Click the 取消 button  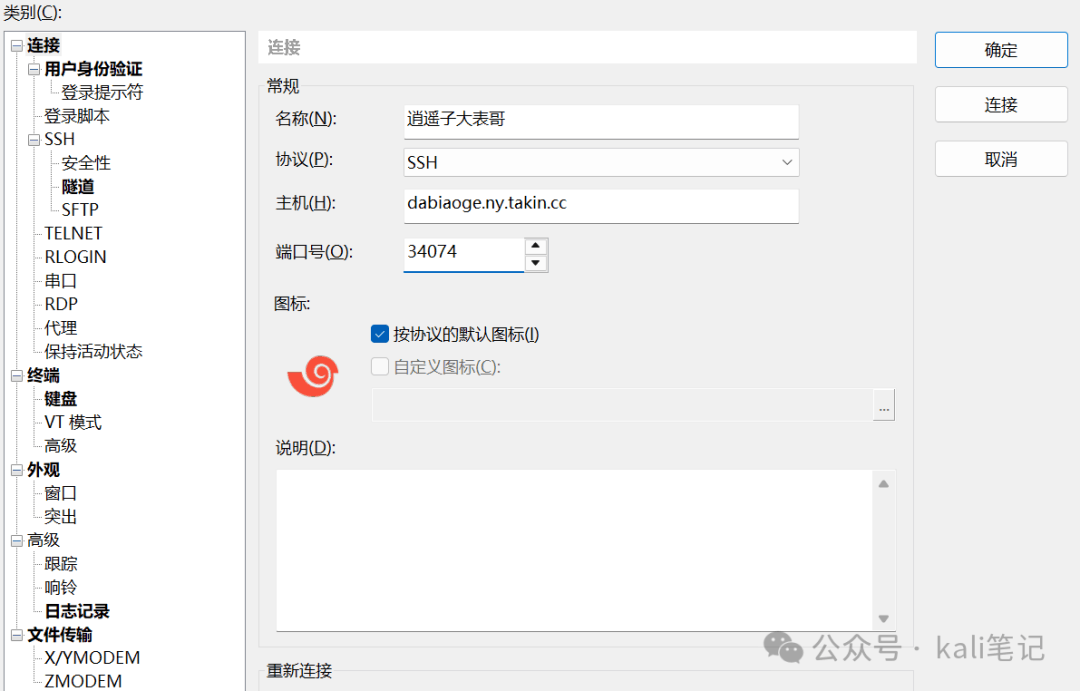click(x=1001, y=159)
